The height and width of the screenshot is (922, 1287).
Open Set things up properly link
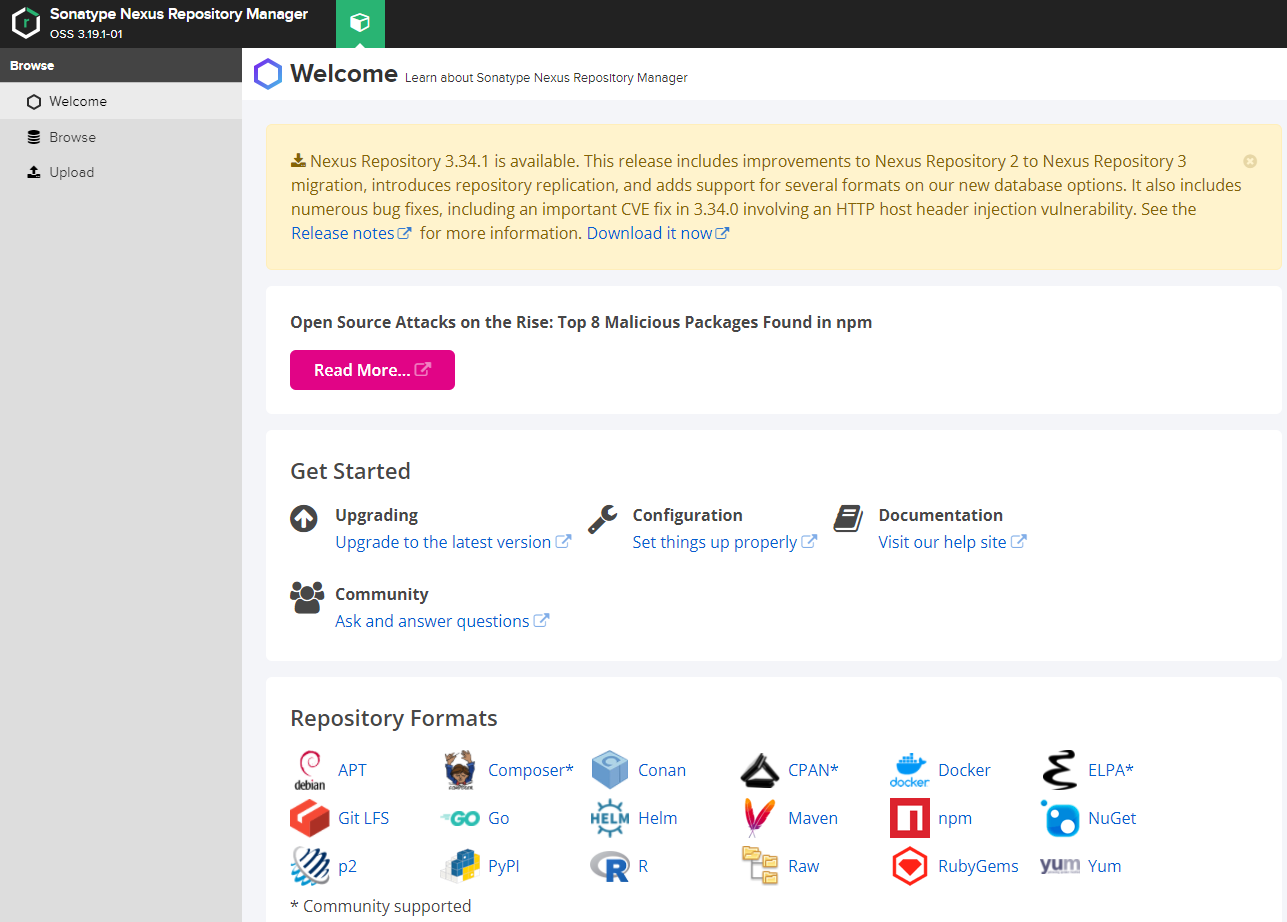click(725, 542)
